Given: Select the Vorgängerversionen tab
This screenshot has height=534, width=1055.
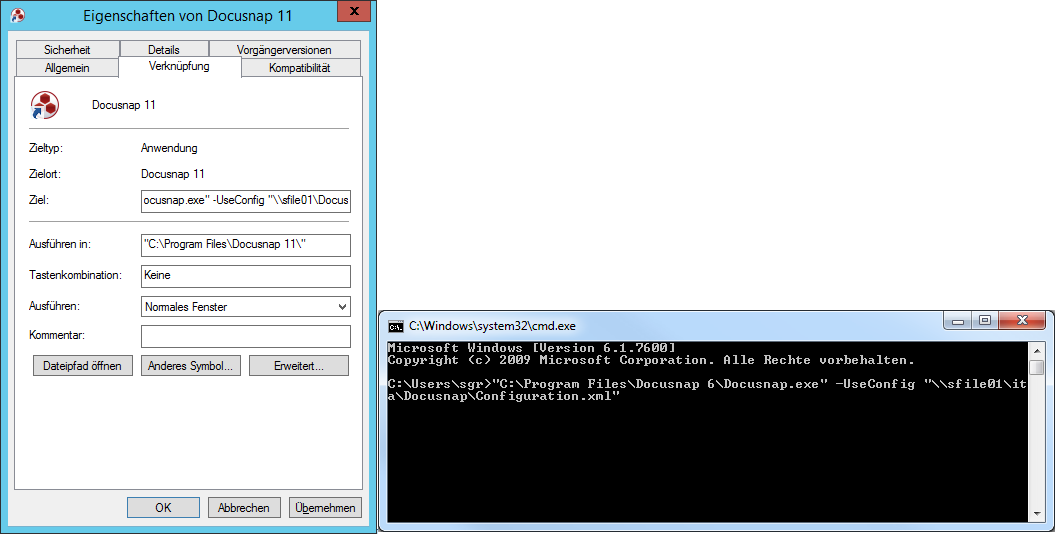Looking at the screenshot, I should click(x=285, y=50).
